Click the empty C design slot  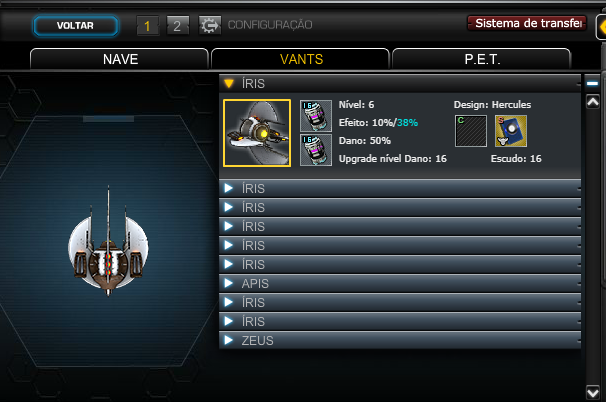click(471, 131)
